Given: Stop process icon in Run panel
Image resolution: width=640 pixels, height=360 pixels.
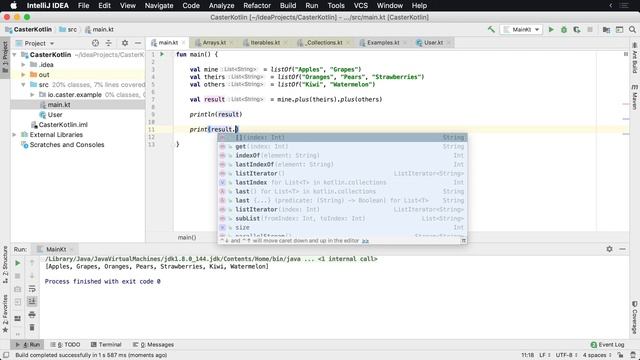Looking at the screenshot, I should point(18,276).
